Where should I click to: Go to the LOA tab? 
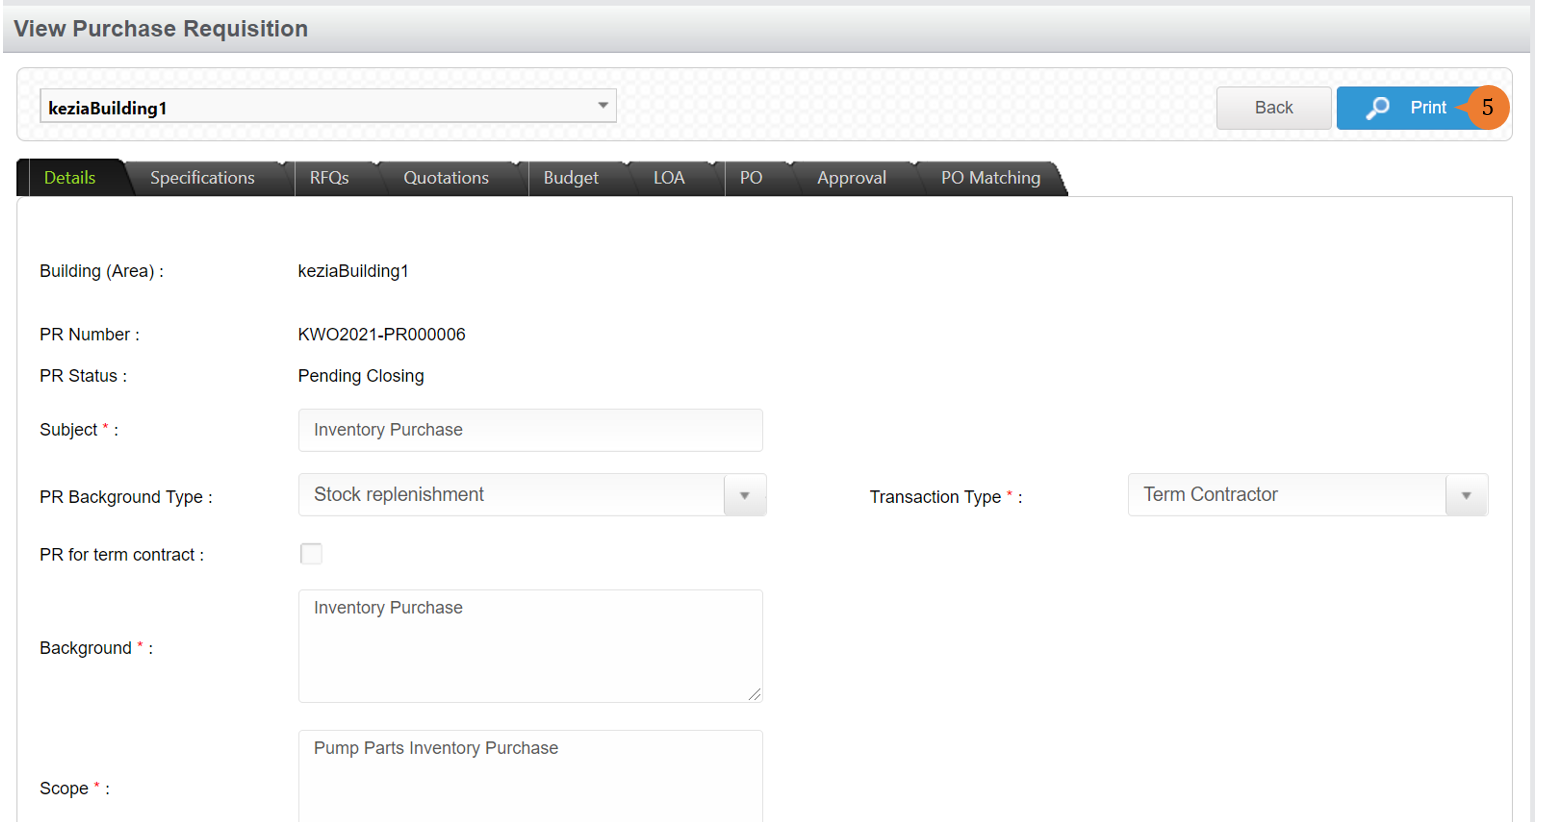coord(669,178)
